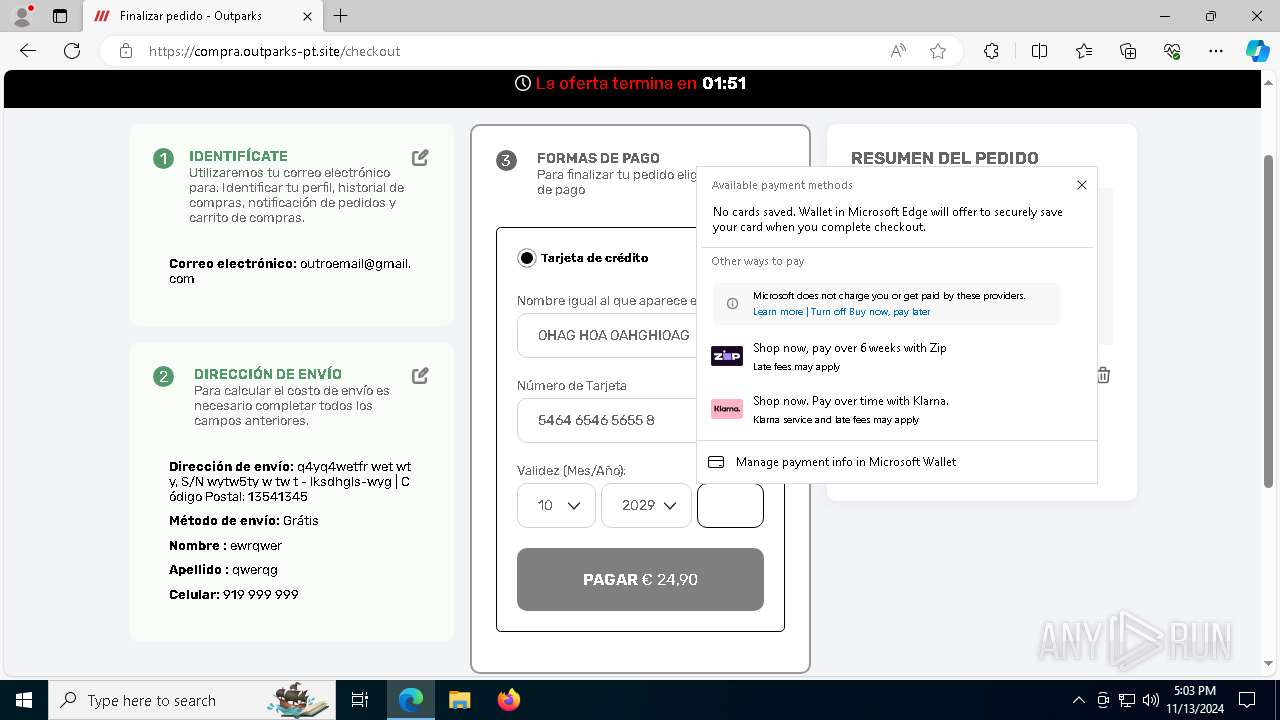The image size is (1280, 720).
Task: Toggle the split screen icon
Action: click(x=1039, y=51)
